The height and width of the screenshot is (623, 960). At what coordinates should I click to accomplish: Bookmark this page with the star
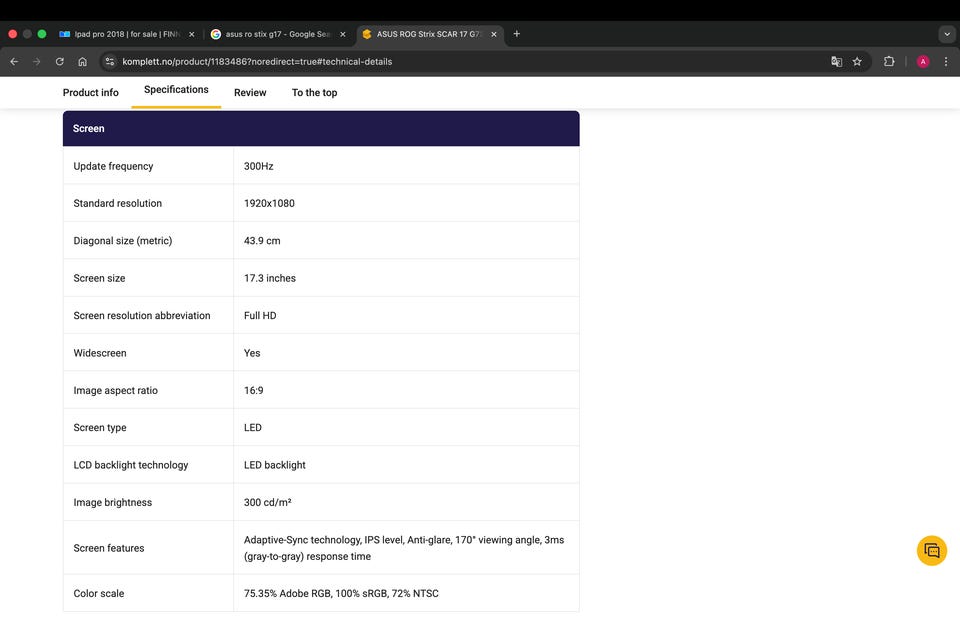[857, 61]
